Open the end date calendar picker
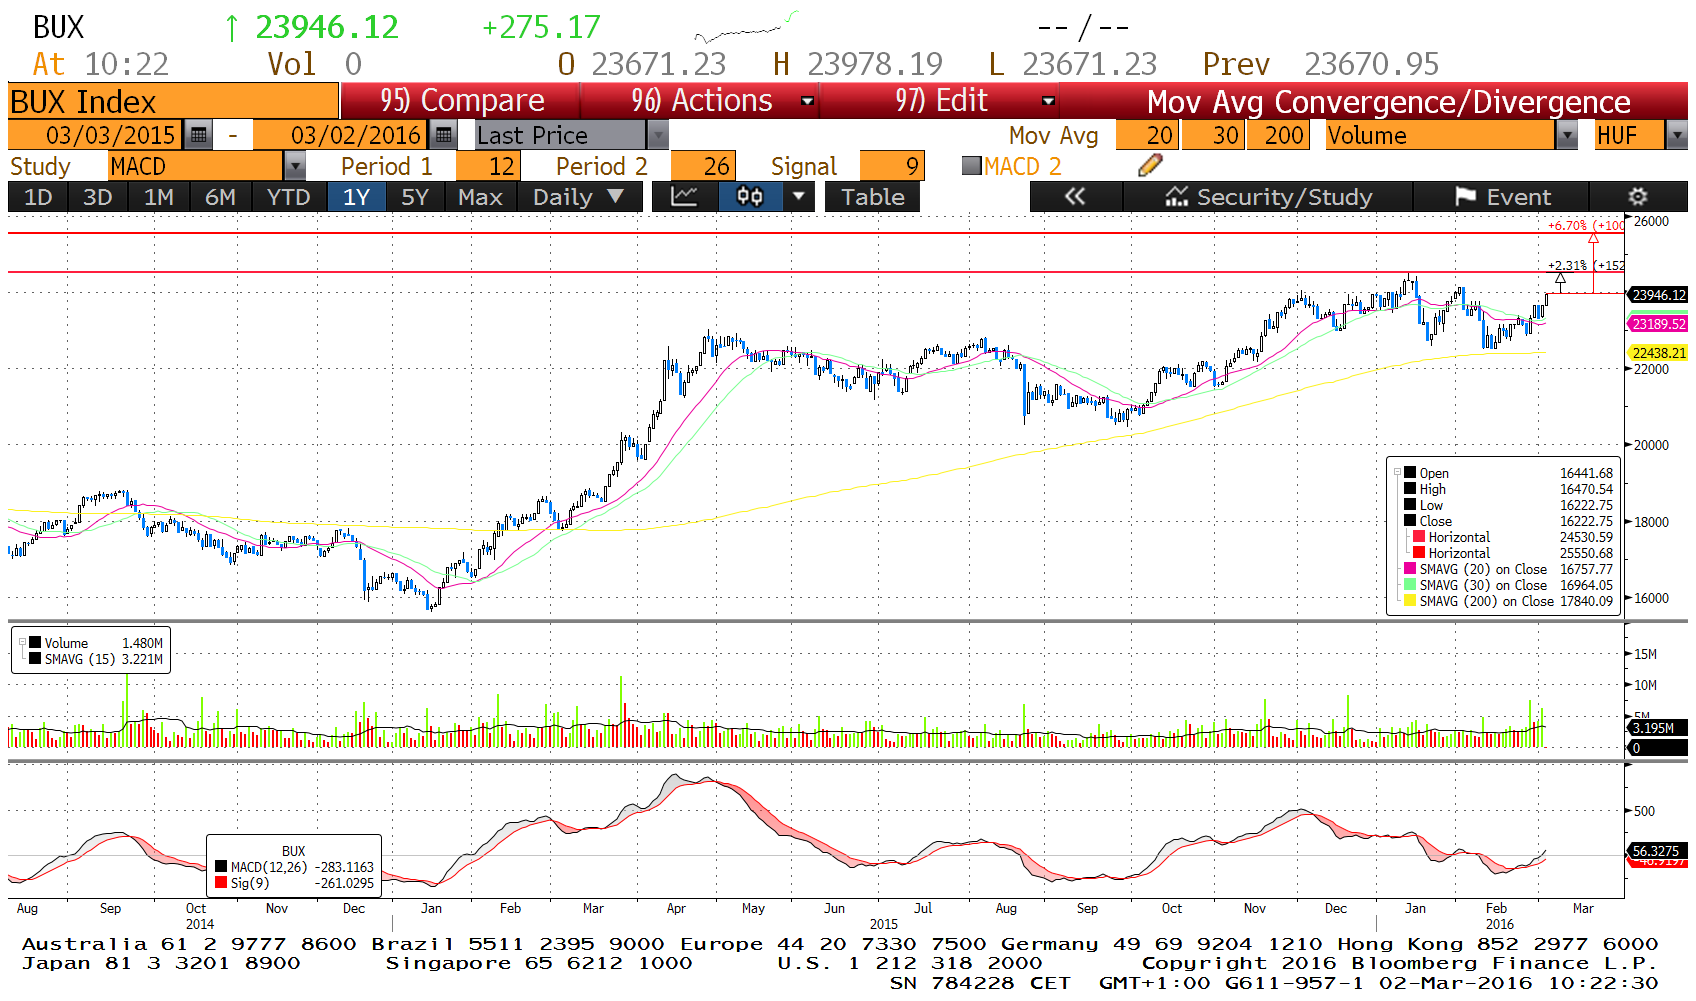 coord(443,135)
